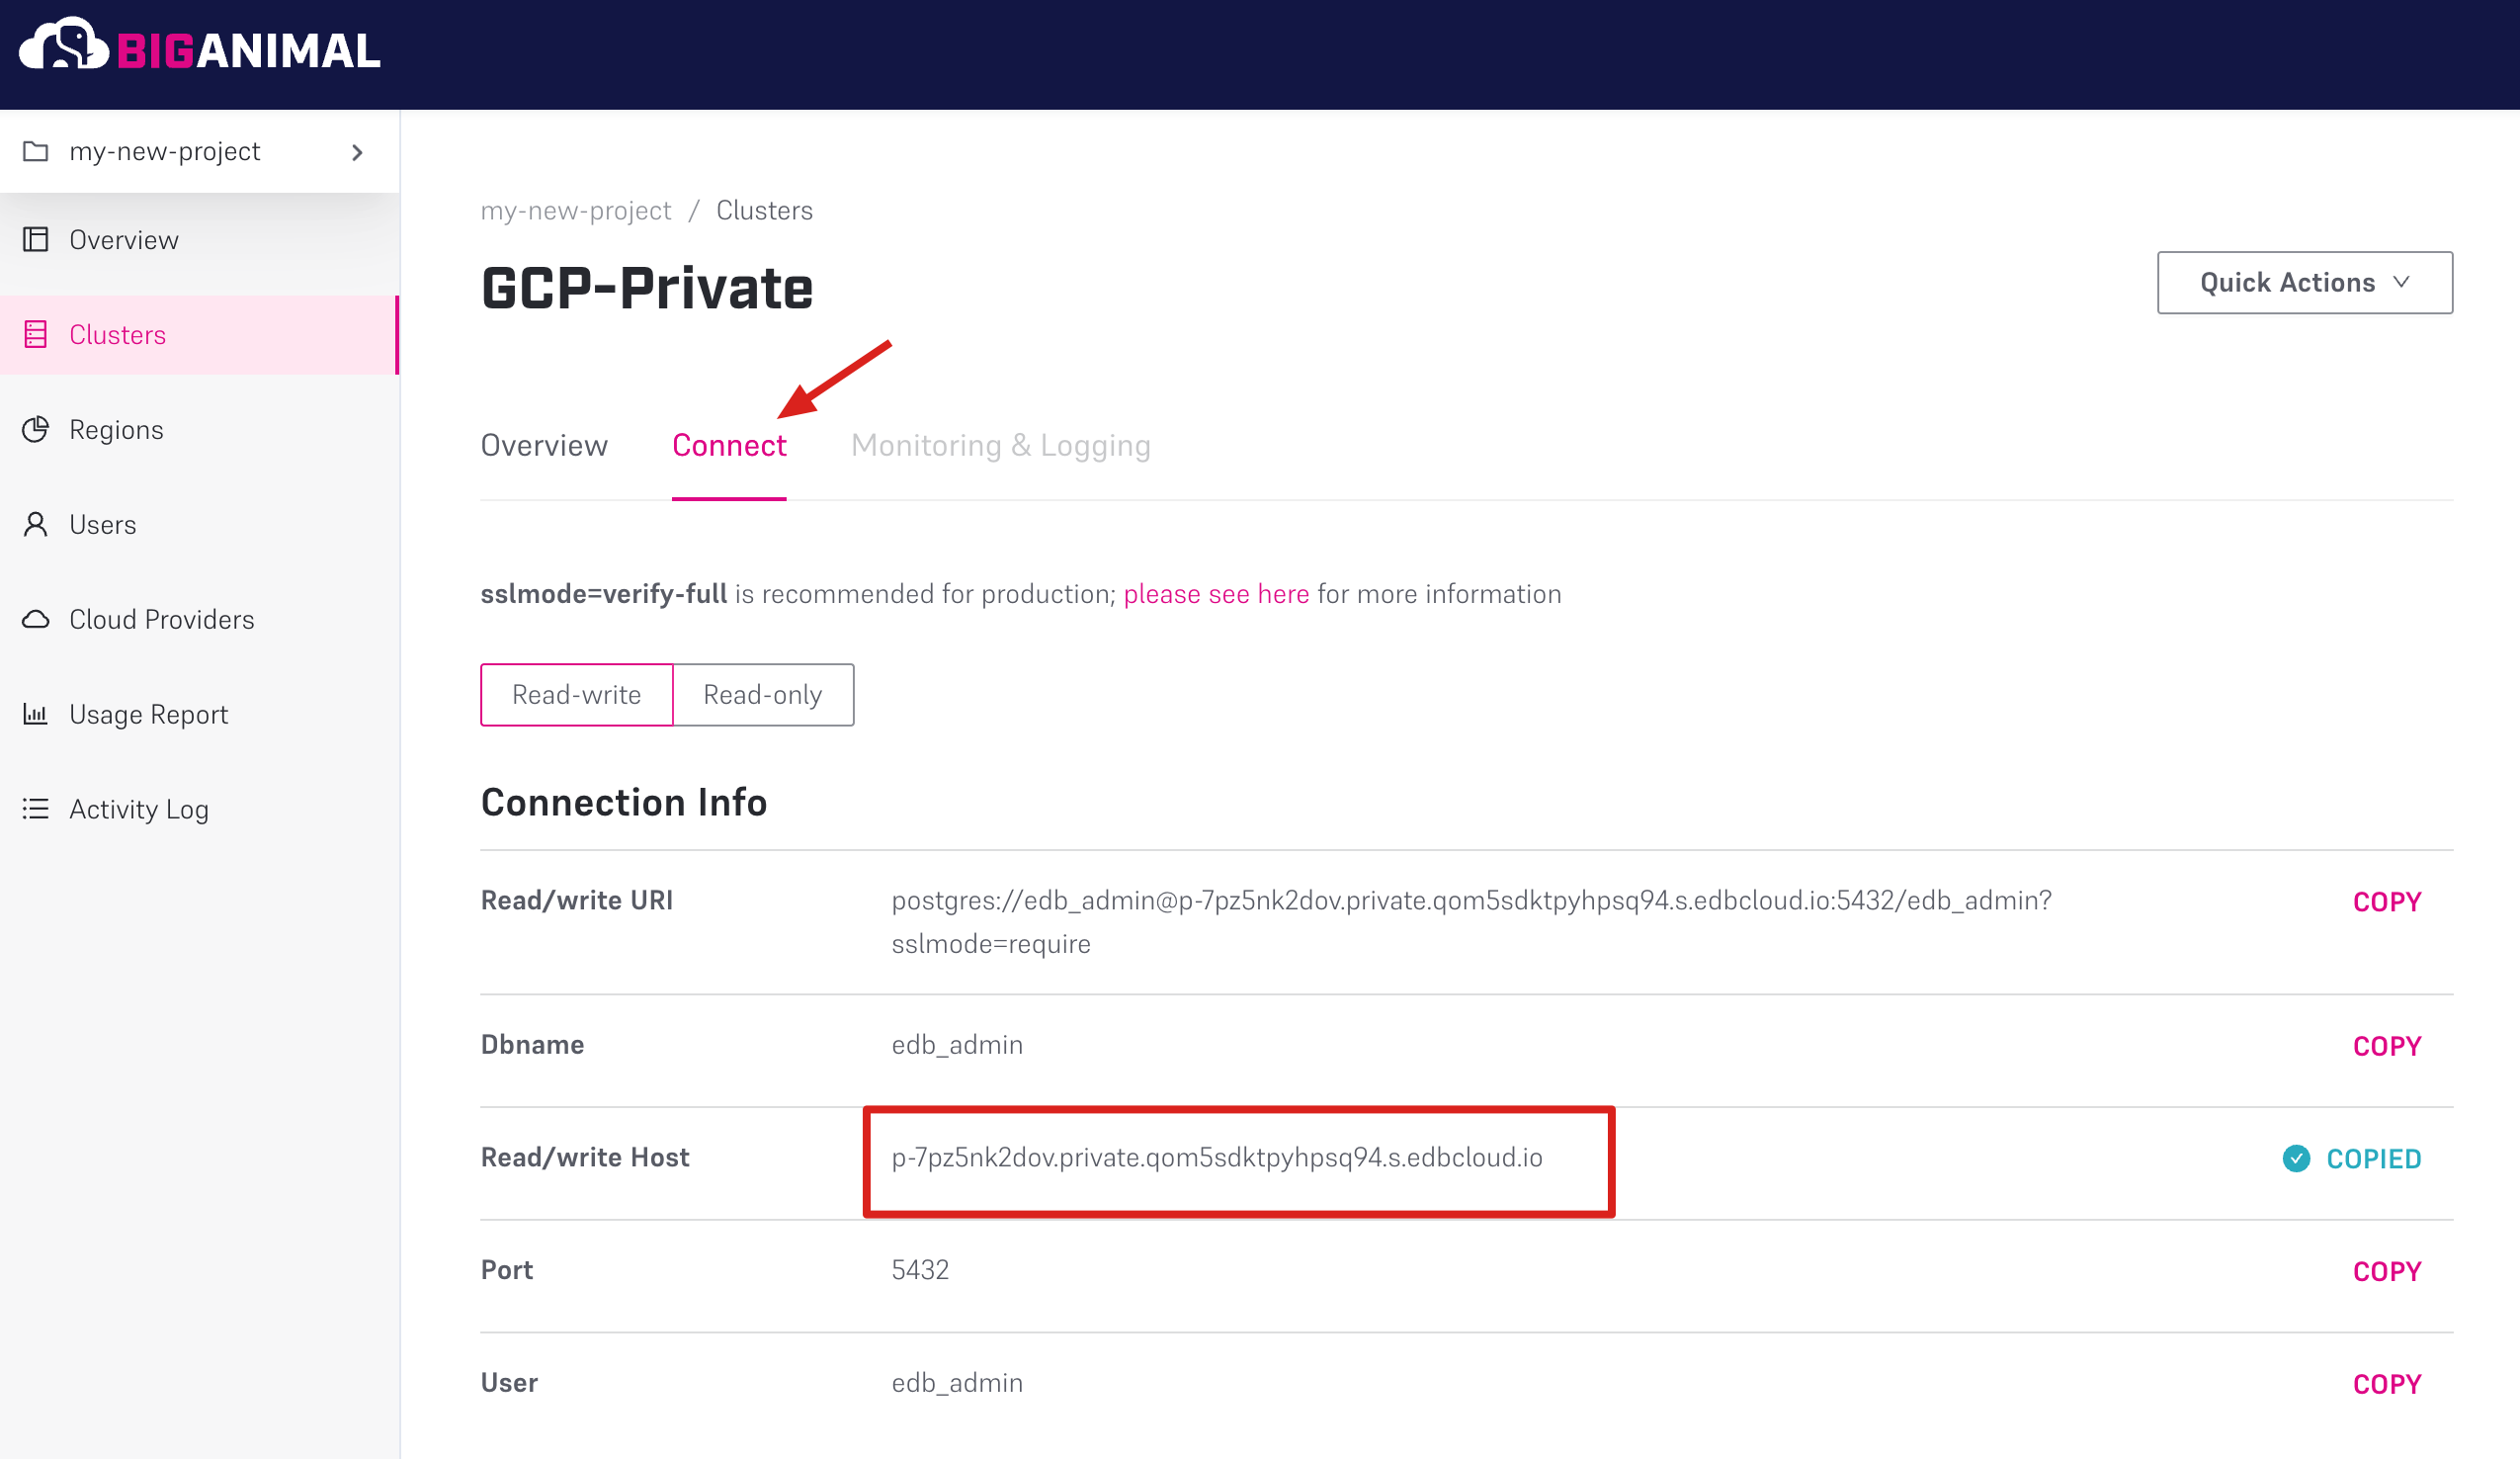Open Overview via its sidebar layout icon
The image size is (2520, 1459).
(36, 239)
